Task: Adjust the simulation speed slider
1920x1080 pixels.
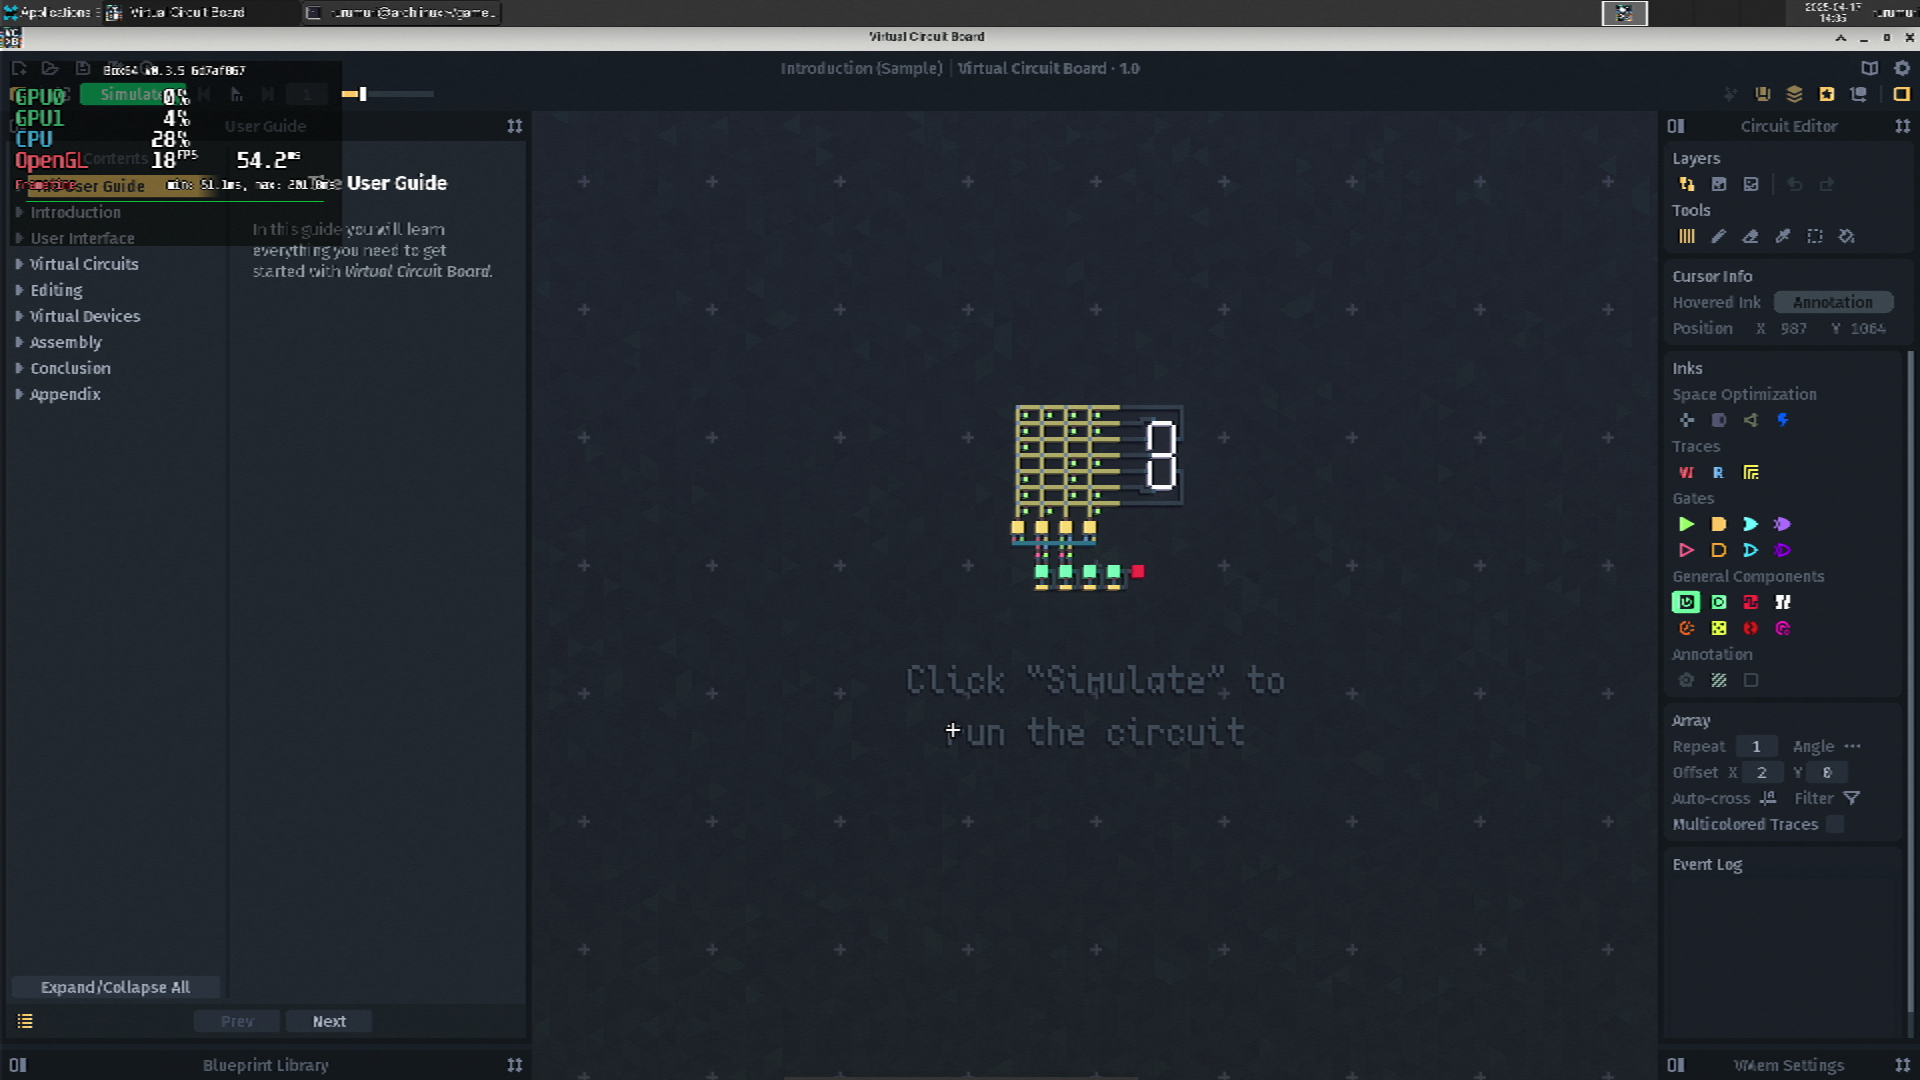Action: tap(388, 94)
